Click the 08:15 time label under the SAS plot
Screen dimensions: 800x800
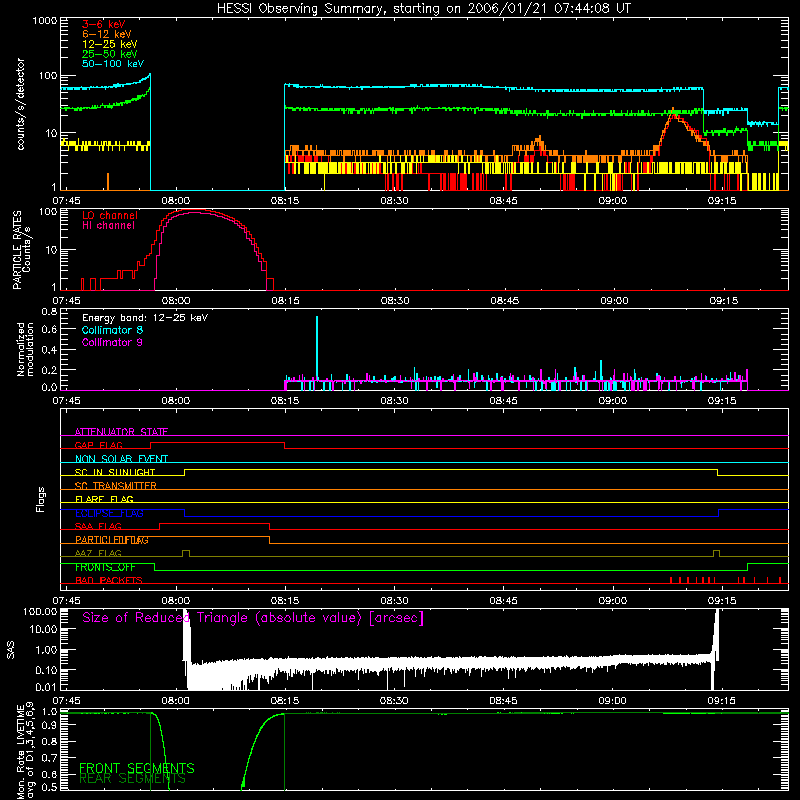pyautogui.click(x=285, y=701)
